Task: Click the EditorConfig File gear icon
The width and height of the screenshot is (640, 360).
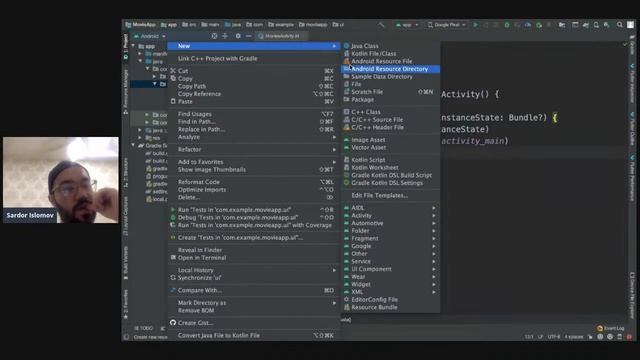Action: click(x=347, y=300)
